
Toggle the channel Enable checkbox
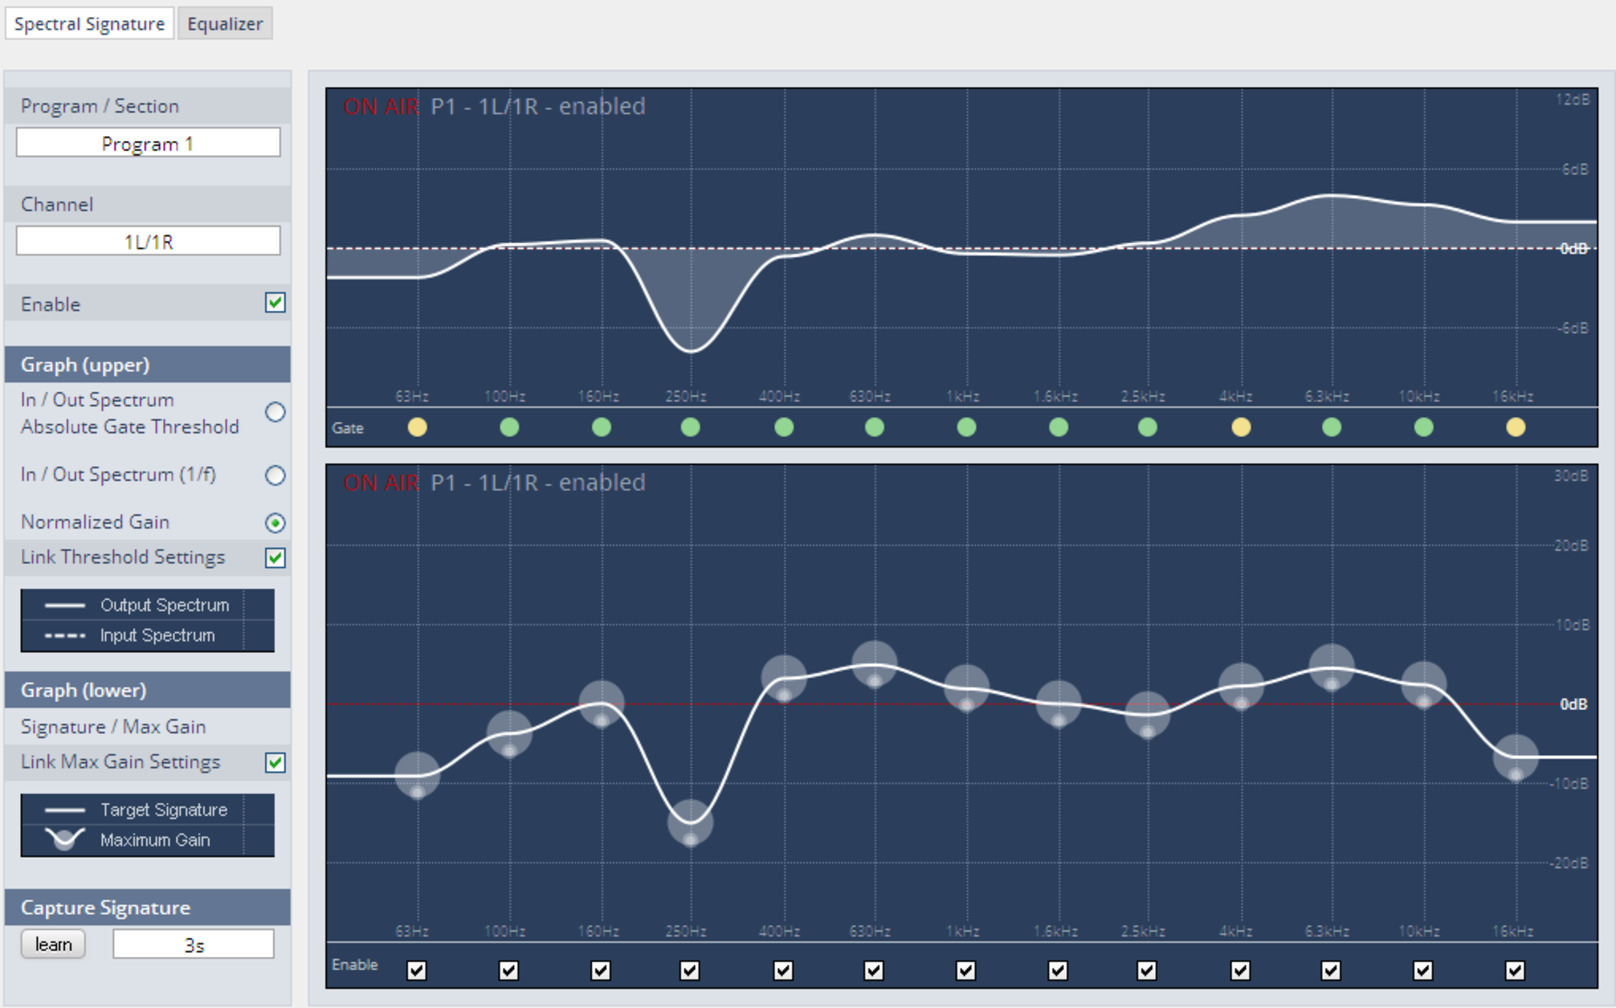pyautogui.click(x=275, y=303)
